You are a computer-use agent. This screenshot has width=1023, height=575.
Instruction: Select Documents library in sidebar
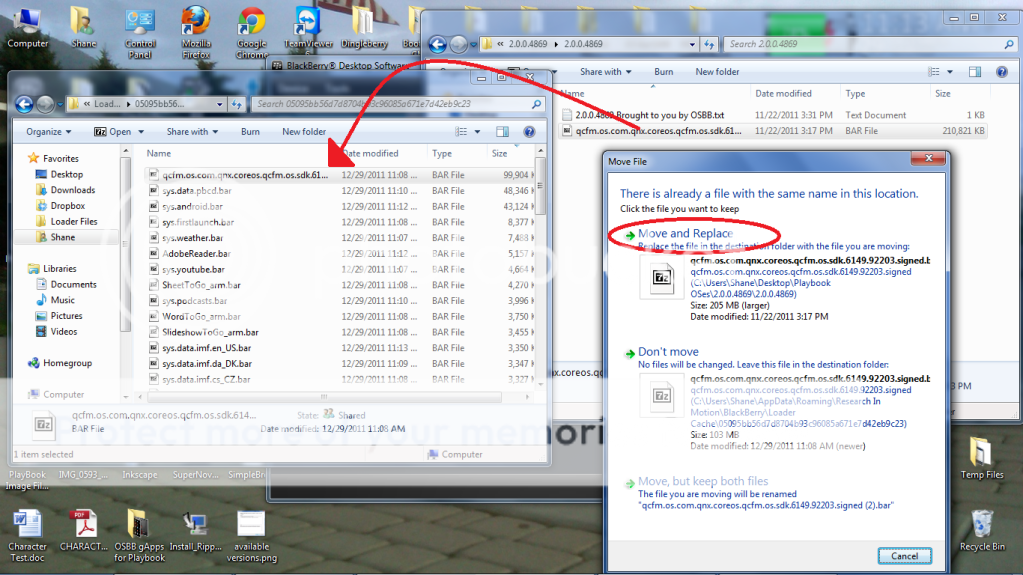(x=73, y=285)
